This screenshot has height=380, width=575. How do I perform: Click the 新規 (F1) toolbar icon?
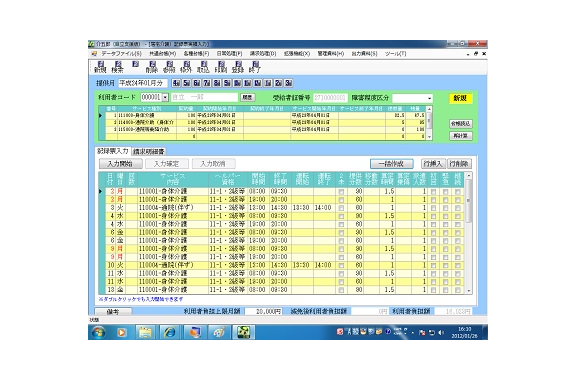[x=100, y=67]
